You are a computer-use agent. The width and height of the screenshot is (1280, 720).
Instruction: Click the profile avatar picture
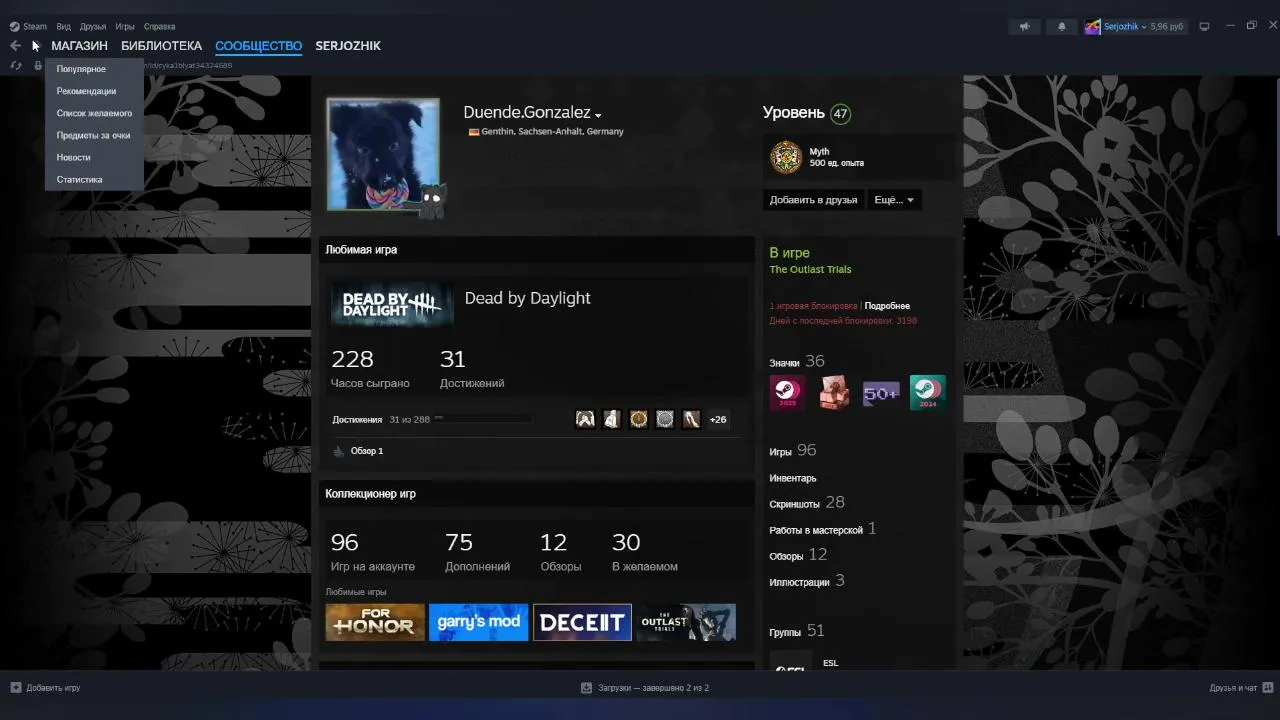pos(383,154)
